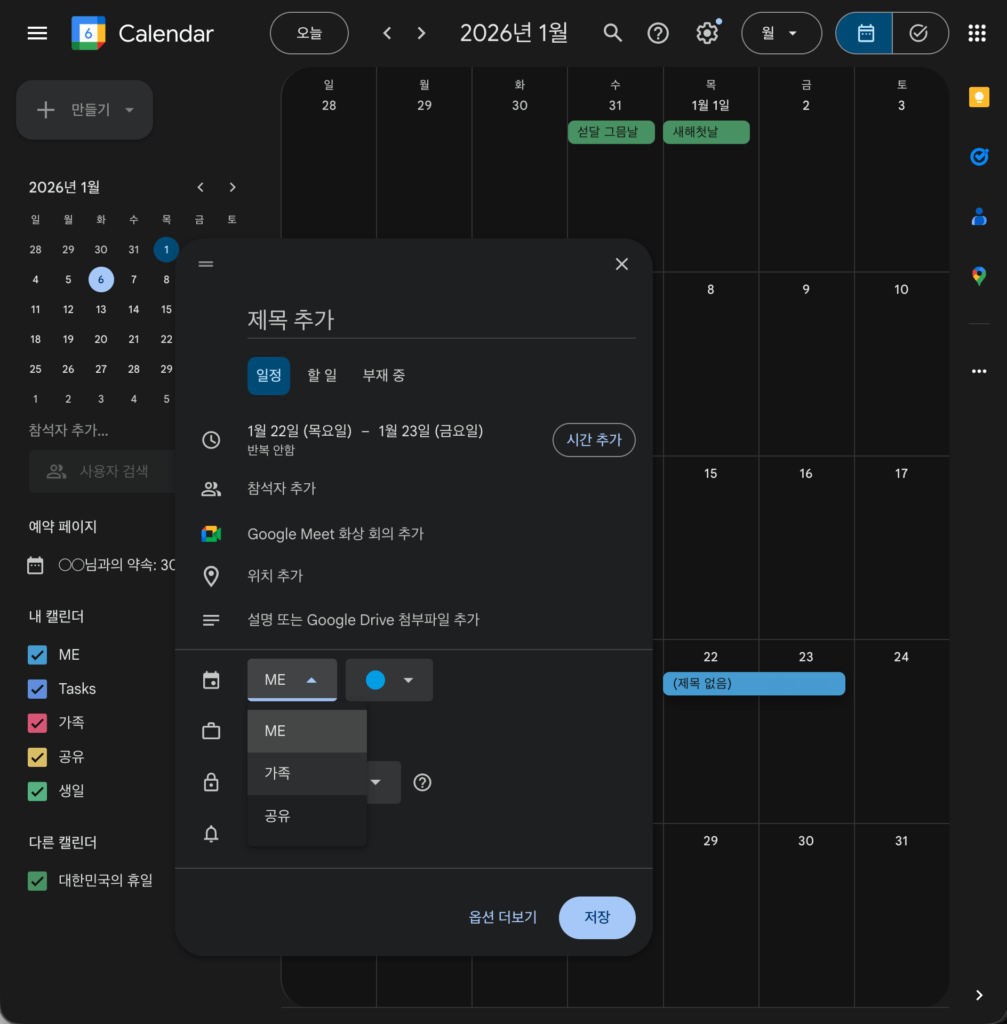Disable the 대한민국의 휴일 calendar
The height and width of the screenshot is (1024, 1007).
38,881
